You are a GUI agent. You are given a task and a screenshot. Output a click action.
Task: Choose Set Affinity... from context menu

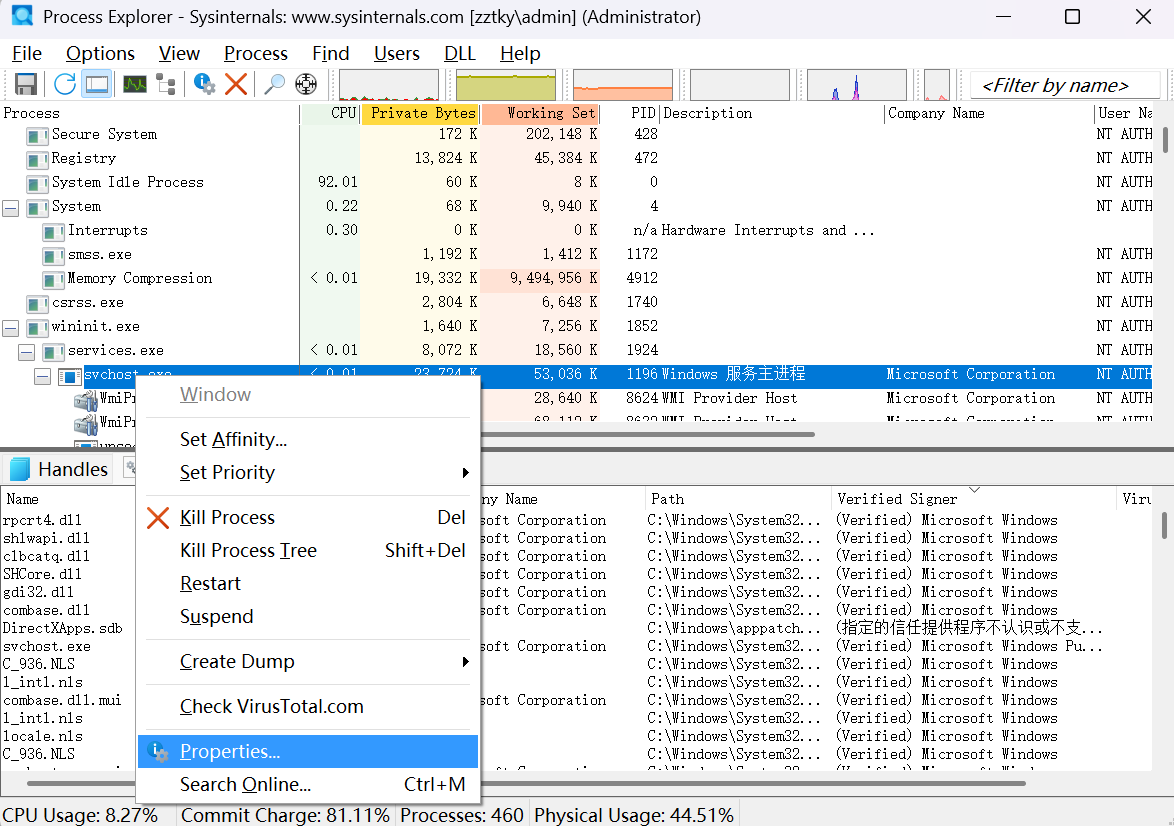pos(308,440)
